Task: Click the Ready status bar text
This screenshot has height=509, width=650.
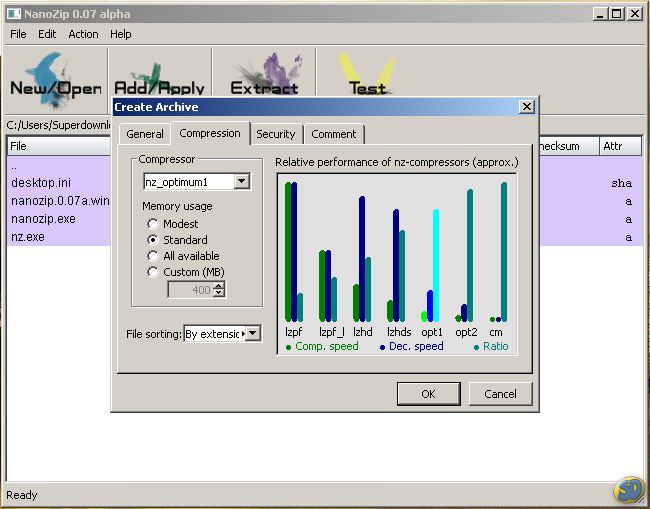Action: 22,495
